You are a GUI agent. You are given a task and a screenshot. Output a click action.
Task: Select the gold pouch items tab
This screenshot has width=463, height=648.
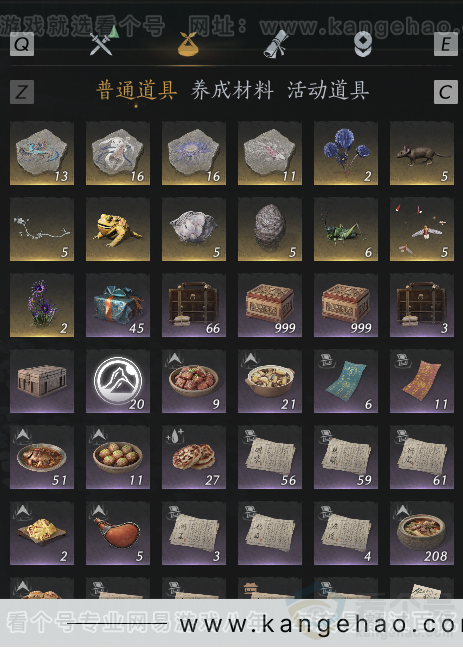[x=188, y=44]
